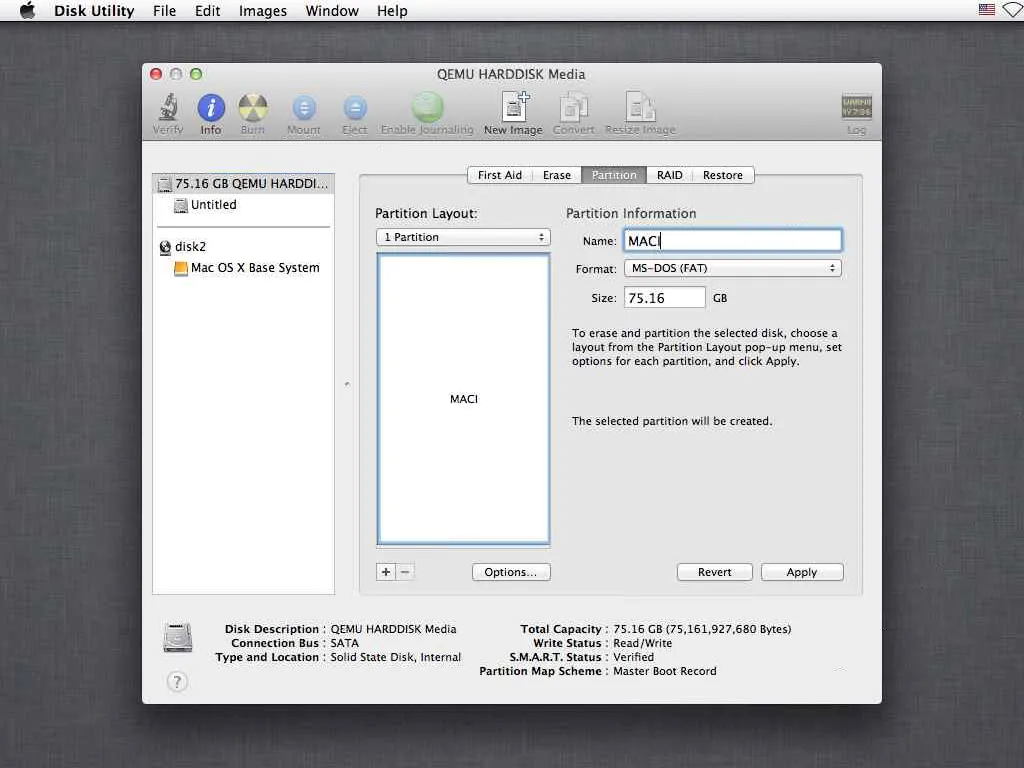This screenshot has width=1024, height=768.
Task: Add a partition with the plus button
Action: [x=386, y=572]
